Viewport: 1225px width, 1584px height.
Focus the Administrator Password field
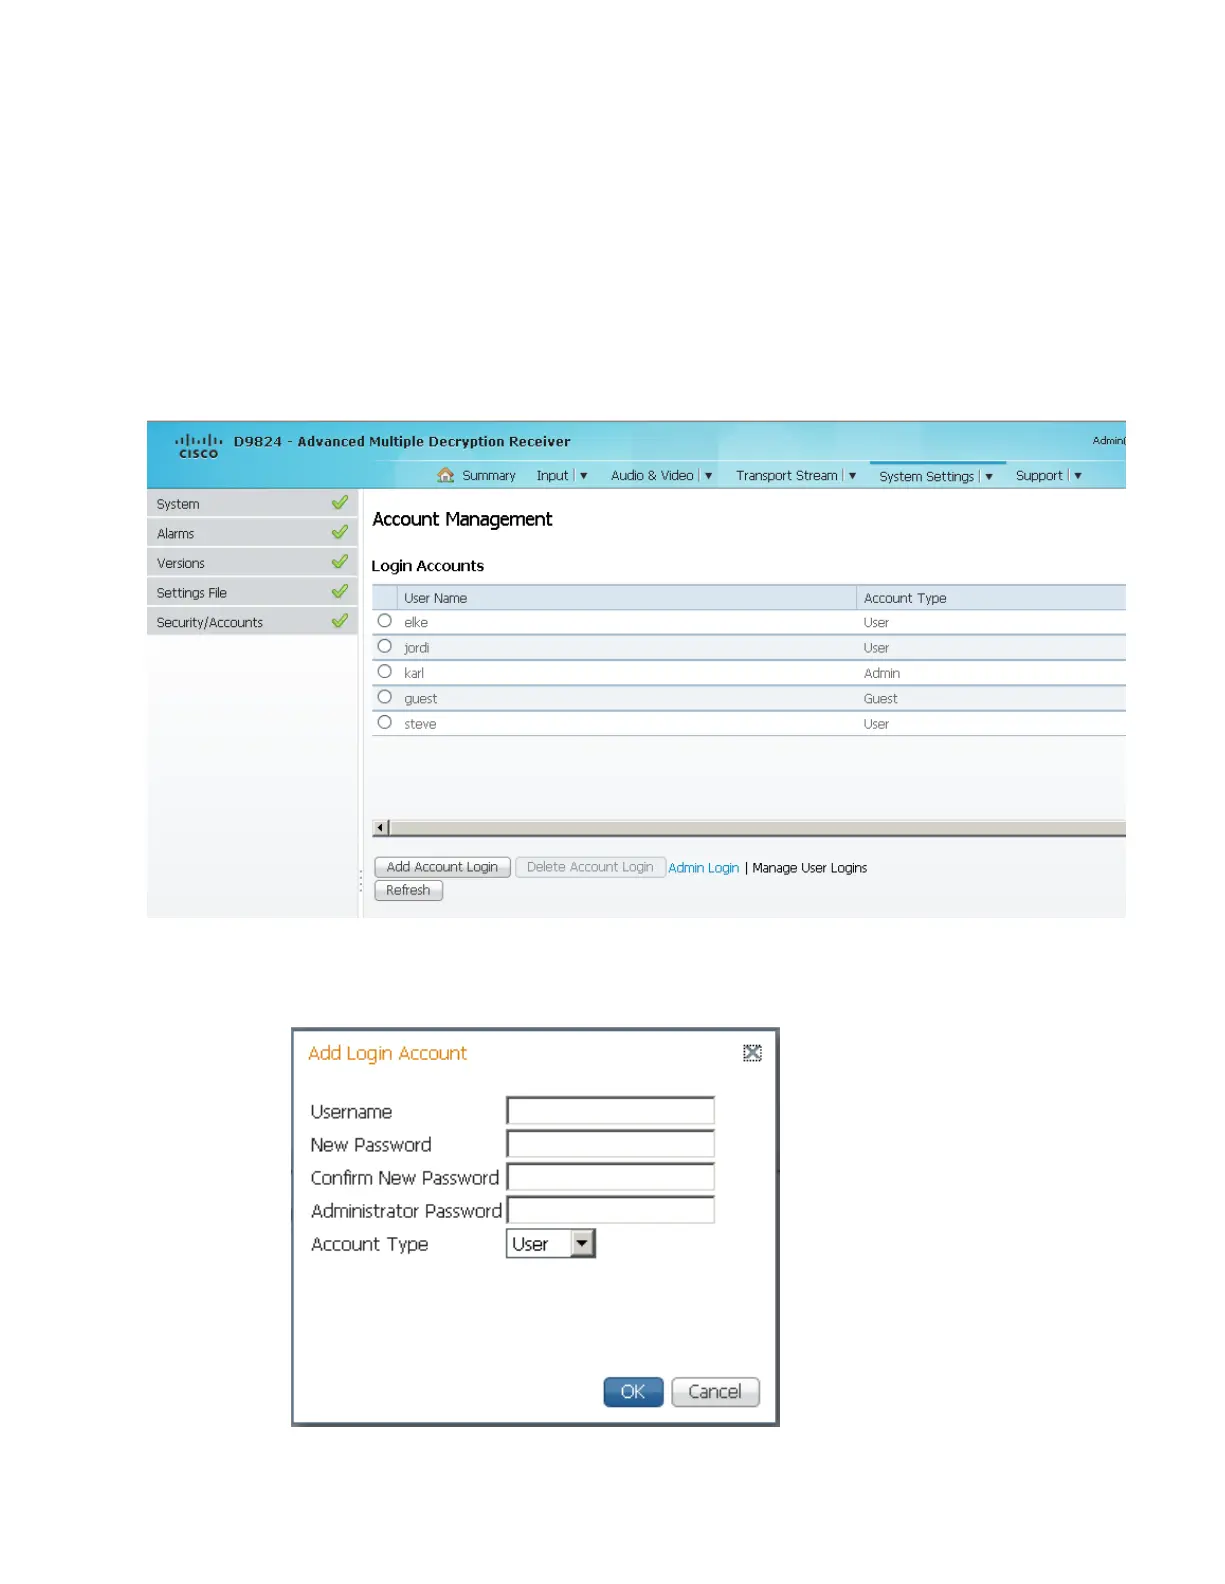[x=610, y=1210]
